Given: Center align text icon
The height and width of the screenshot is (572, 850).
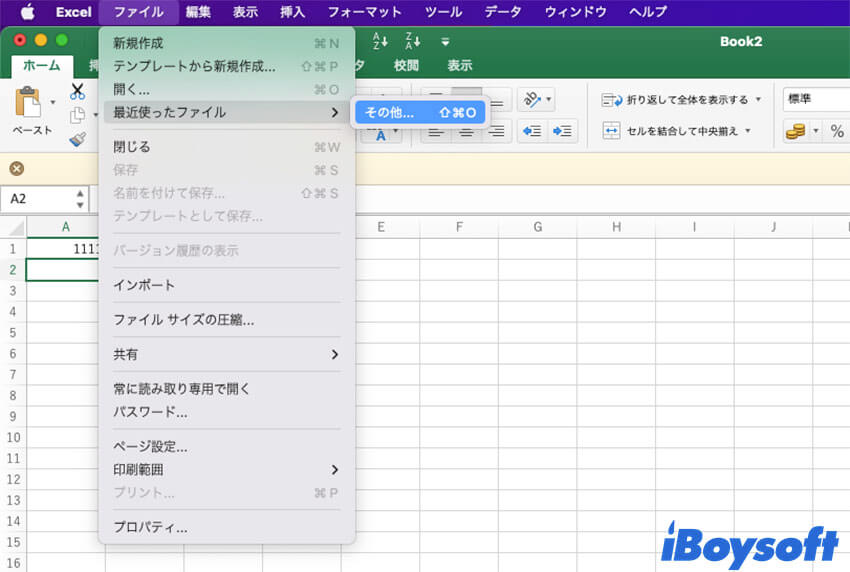Looking at the screenshot, I should pos(466,131).
